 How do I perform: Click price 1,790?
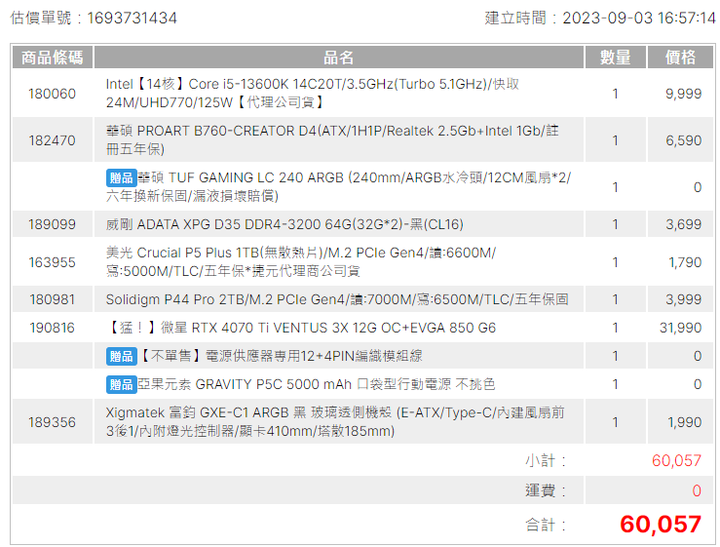[x=685, y=262]
